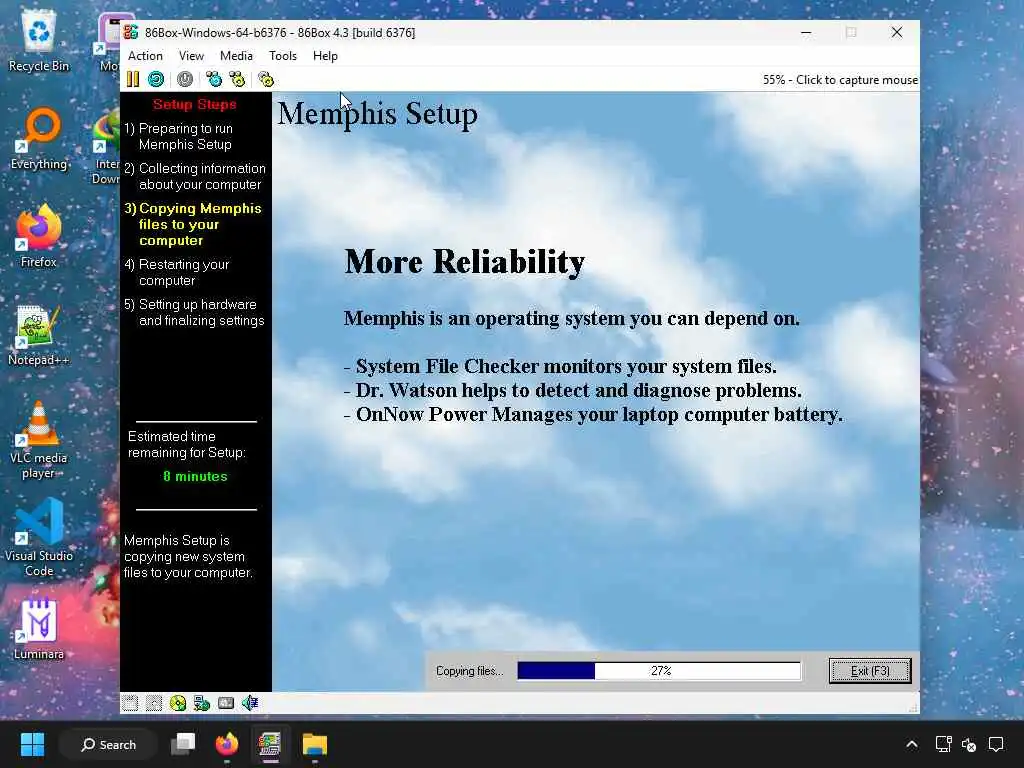Click step 5 'Setting up hardware'

[x=194, y=312]
